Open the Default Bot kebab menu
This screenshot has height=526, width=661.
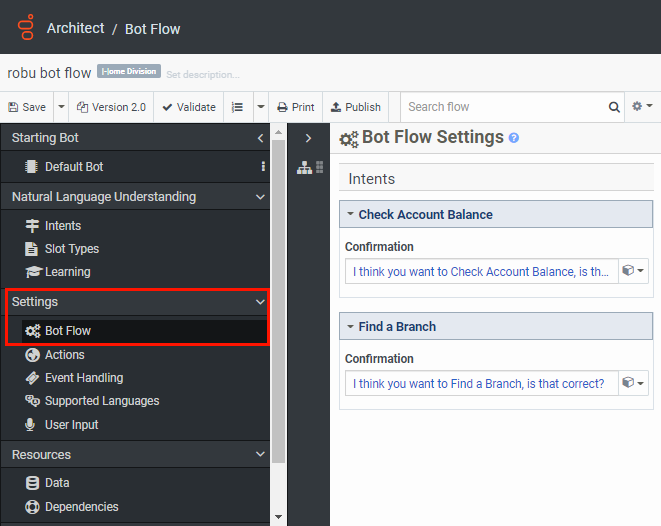tap(263, 167)
